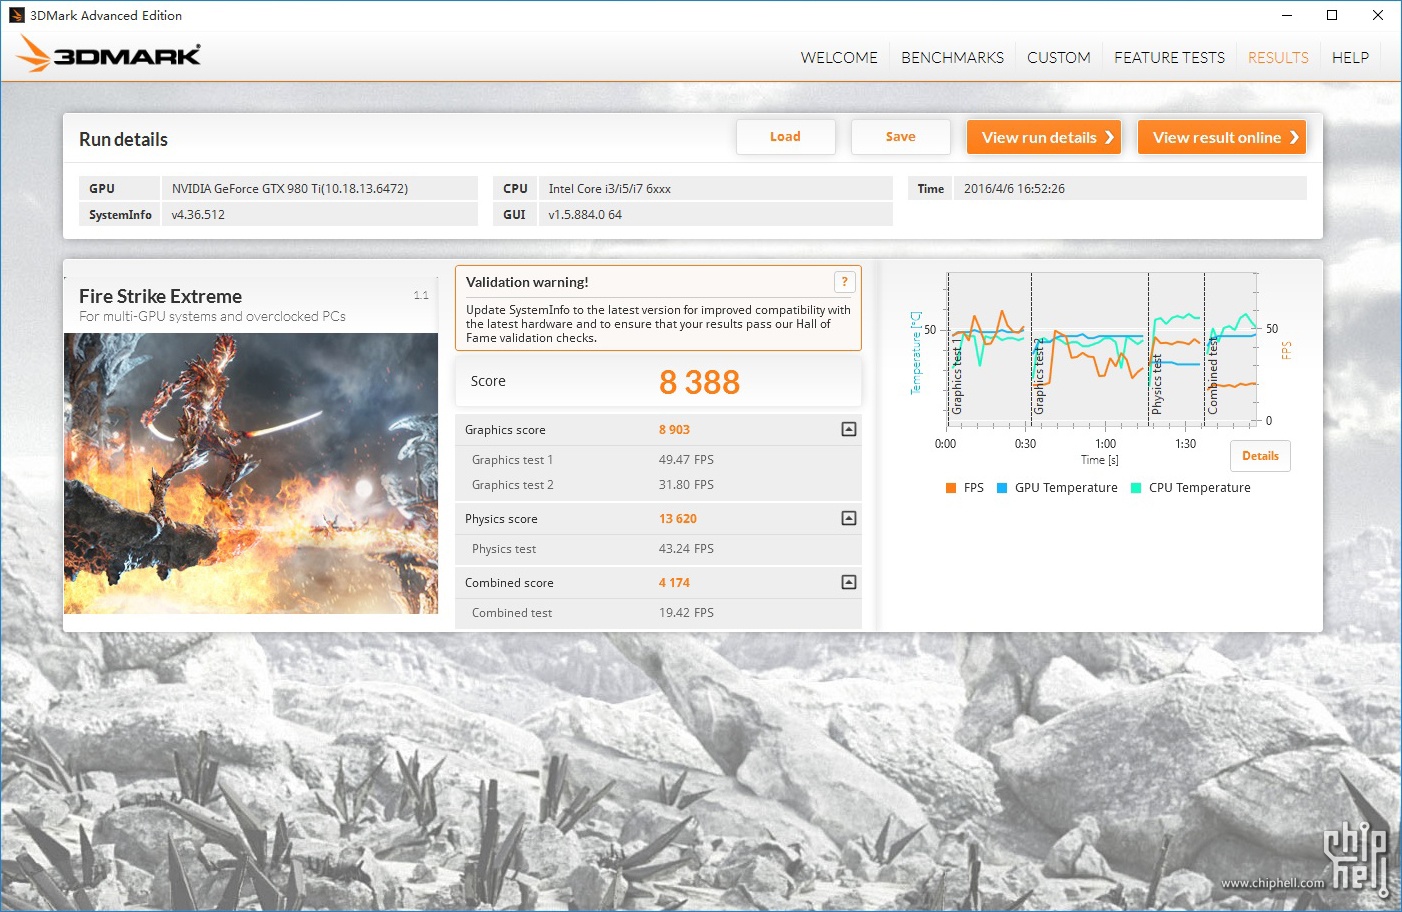
Task: Select the RESULTS tab
Action: pyautogui.click(x=1278, y=58)
